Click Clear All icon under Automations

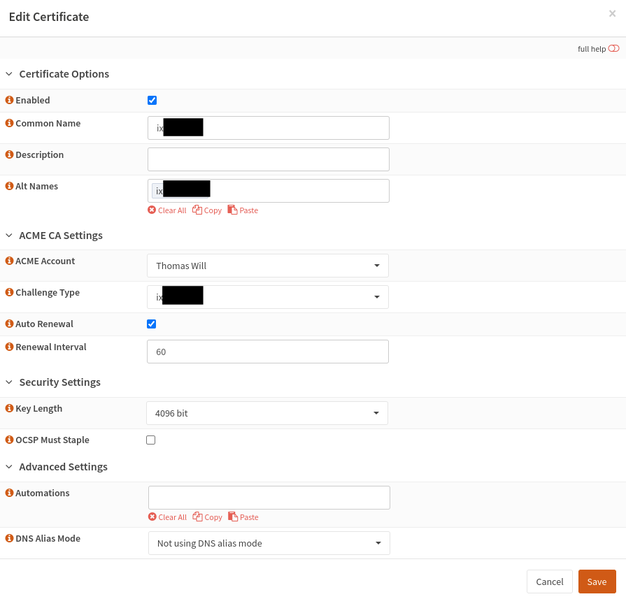click(x=152, y=517)
